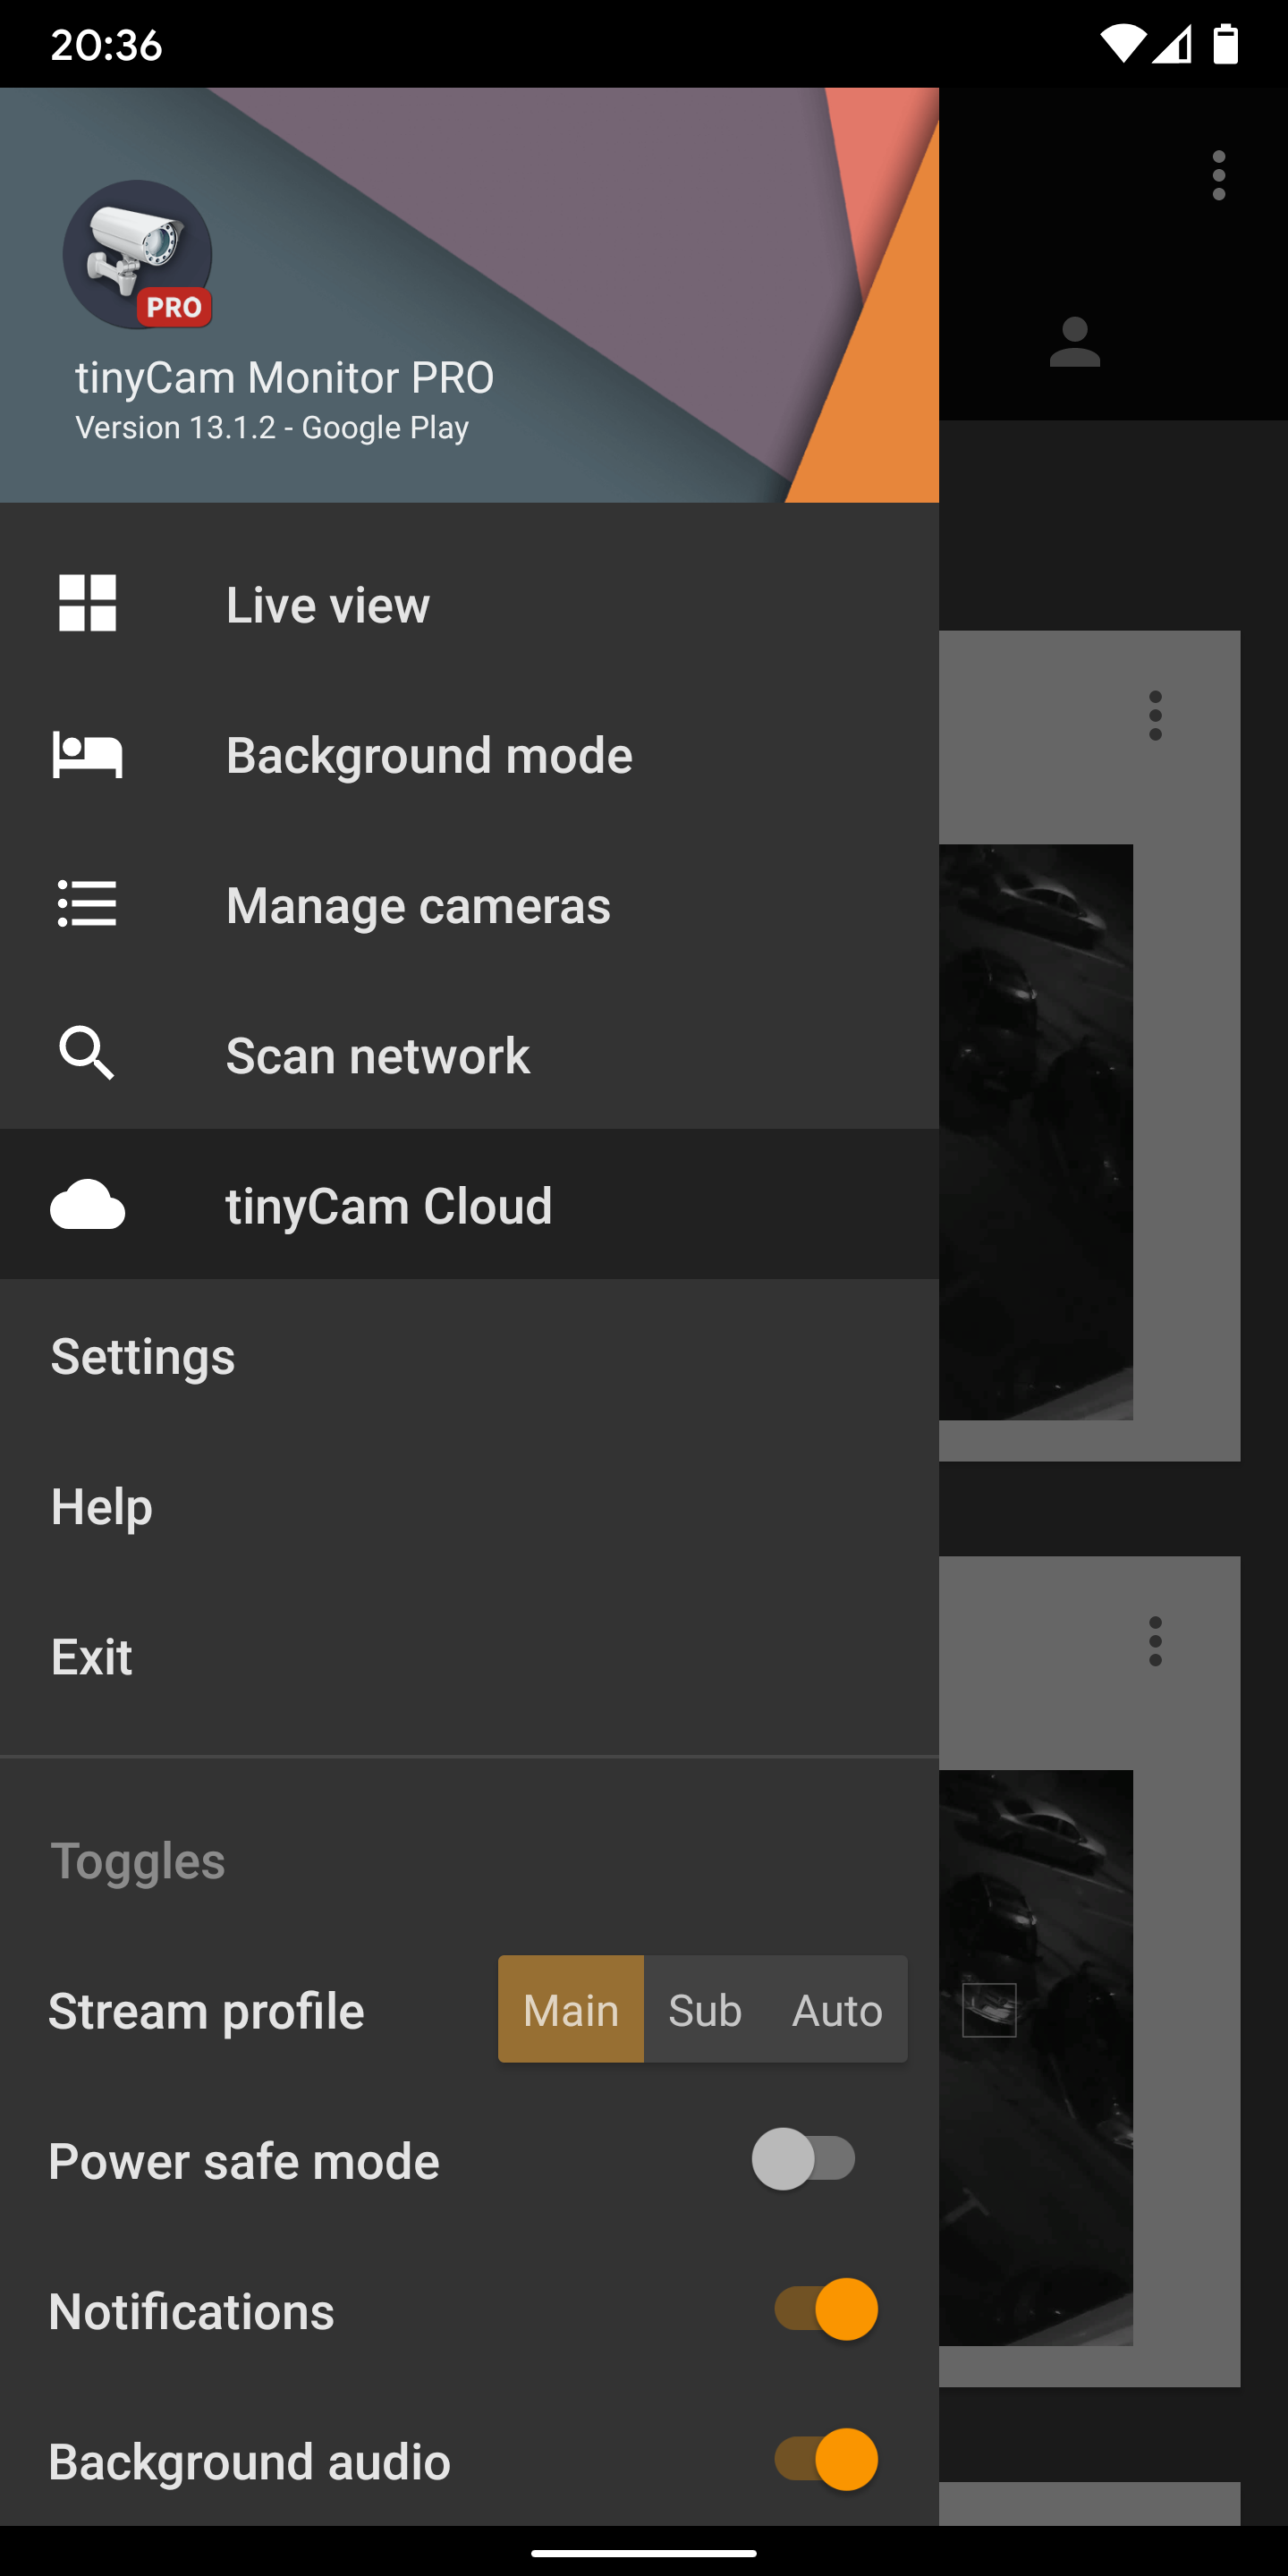Image resolution: width=1288 pixels, height=2576 pixels.
Task: Tap the tinyCam PRO camera logo
Action: (137, 255)
